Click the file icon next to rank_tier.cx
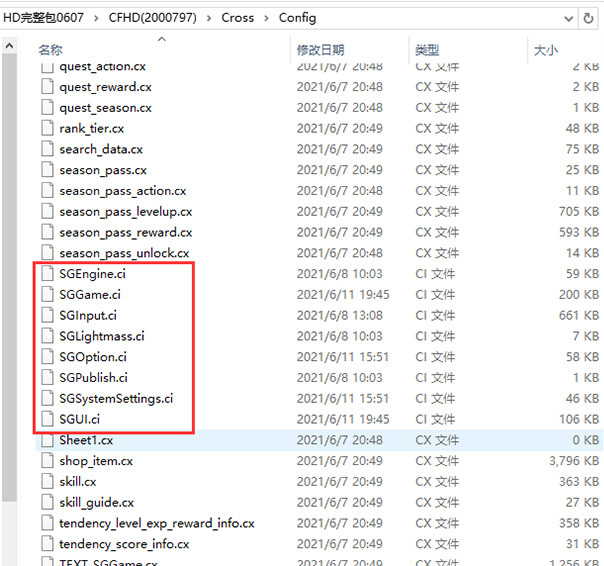Image resolution: width=604 pixels, height=566 pixels. [47, 128]
